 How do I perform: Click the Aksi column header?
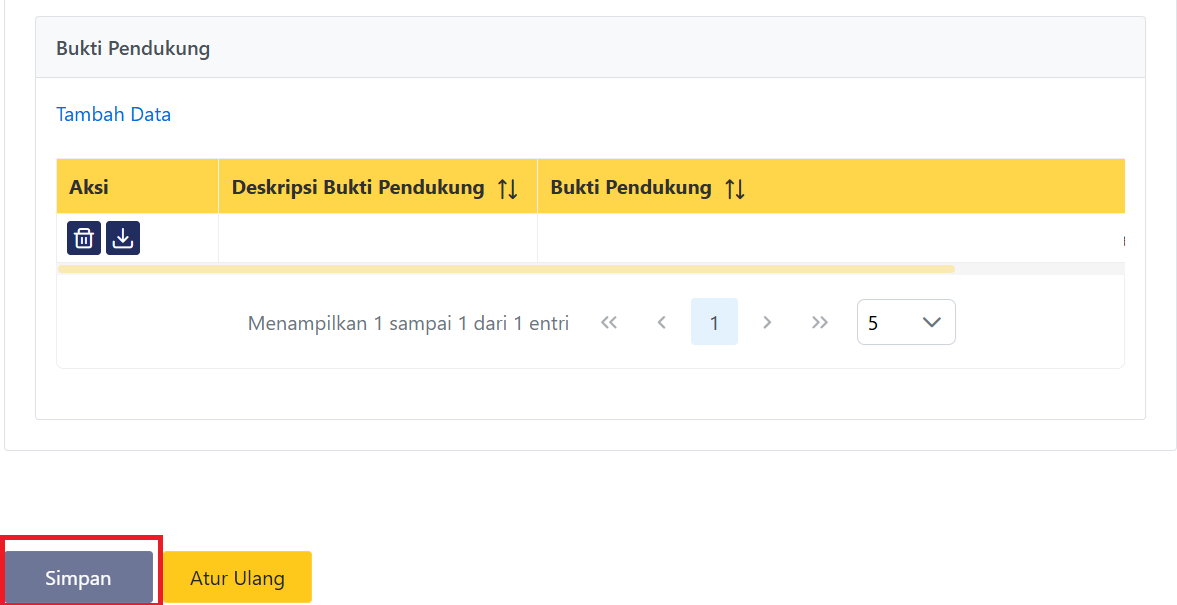[x=89, y=187]
